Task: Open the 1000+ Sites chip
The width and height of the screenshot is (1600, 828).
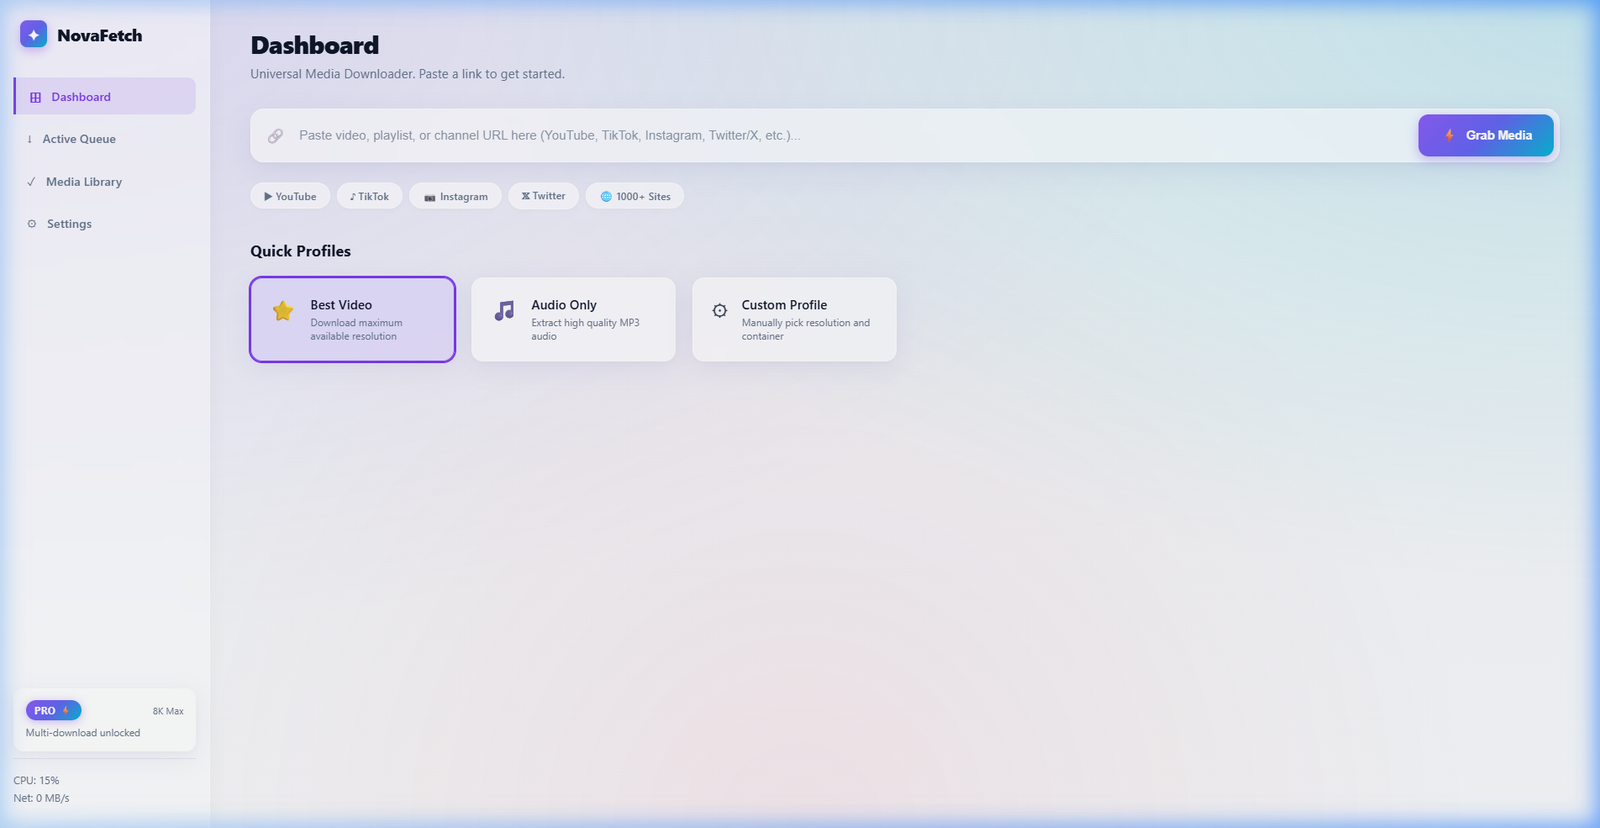Action: coord(635,196)
